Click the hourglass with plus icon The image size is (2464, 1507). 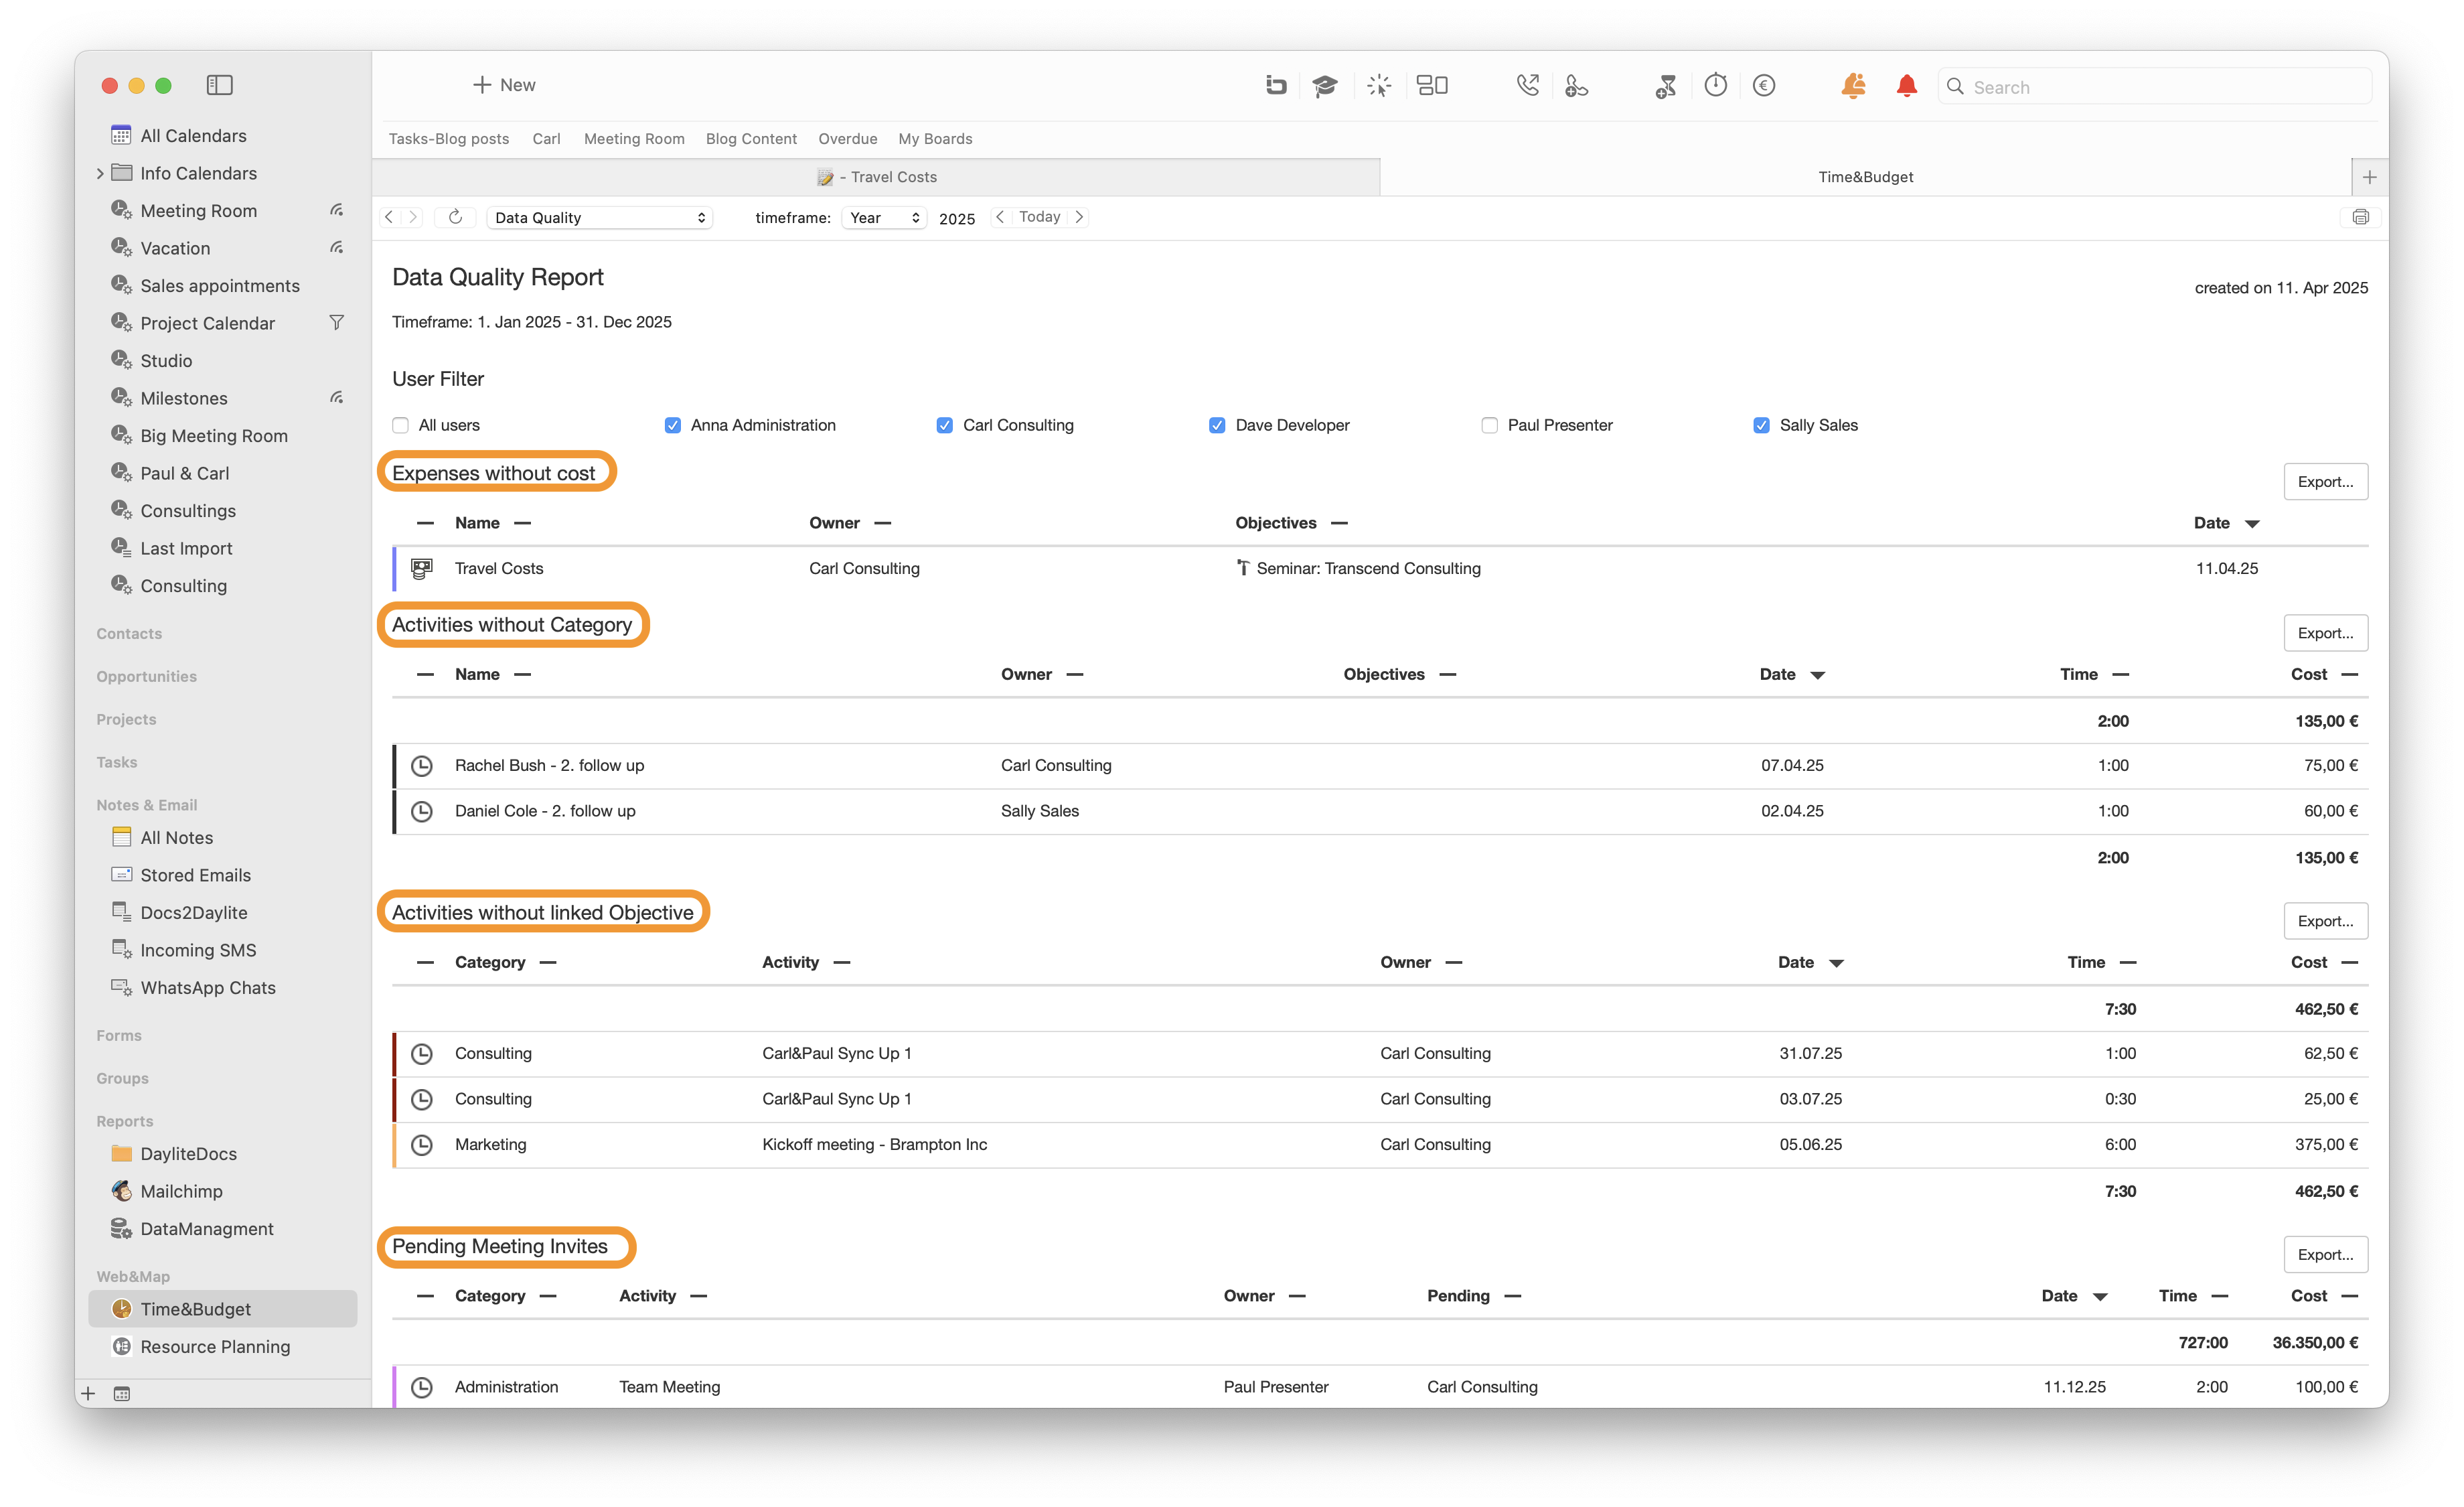tap(1665, 86)
